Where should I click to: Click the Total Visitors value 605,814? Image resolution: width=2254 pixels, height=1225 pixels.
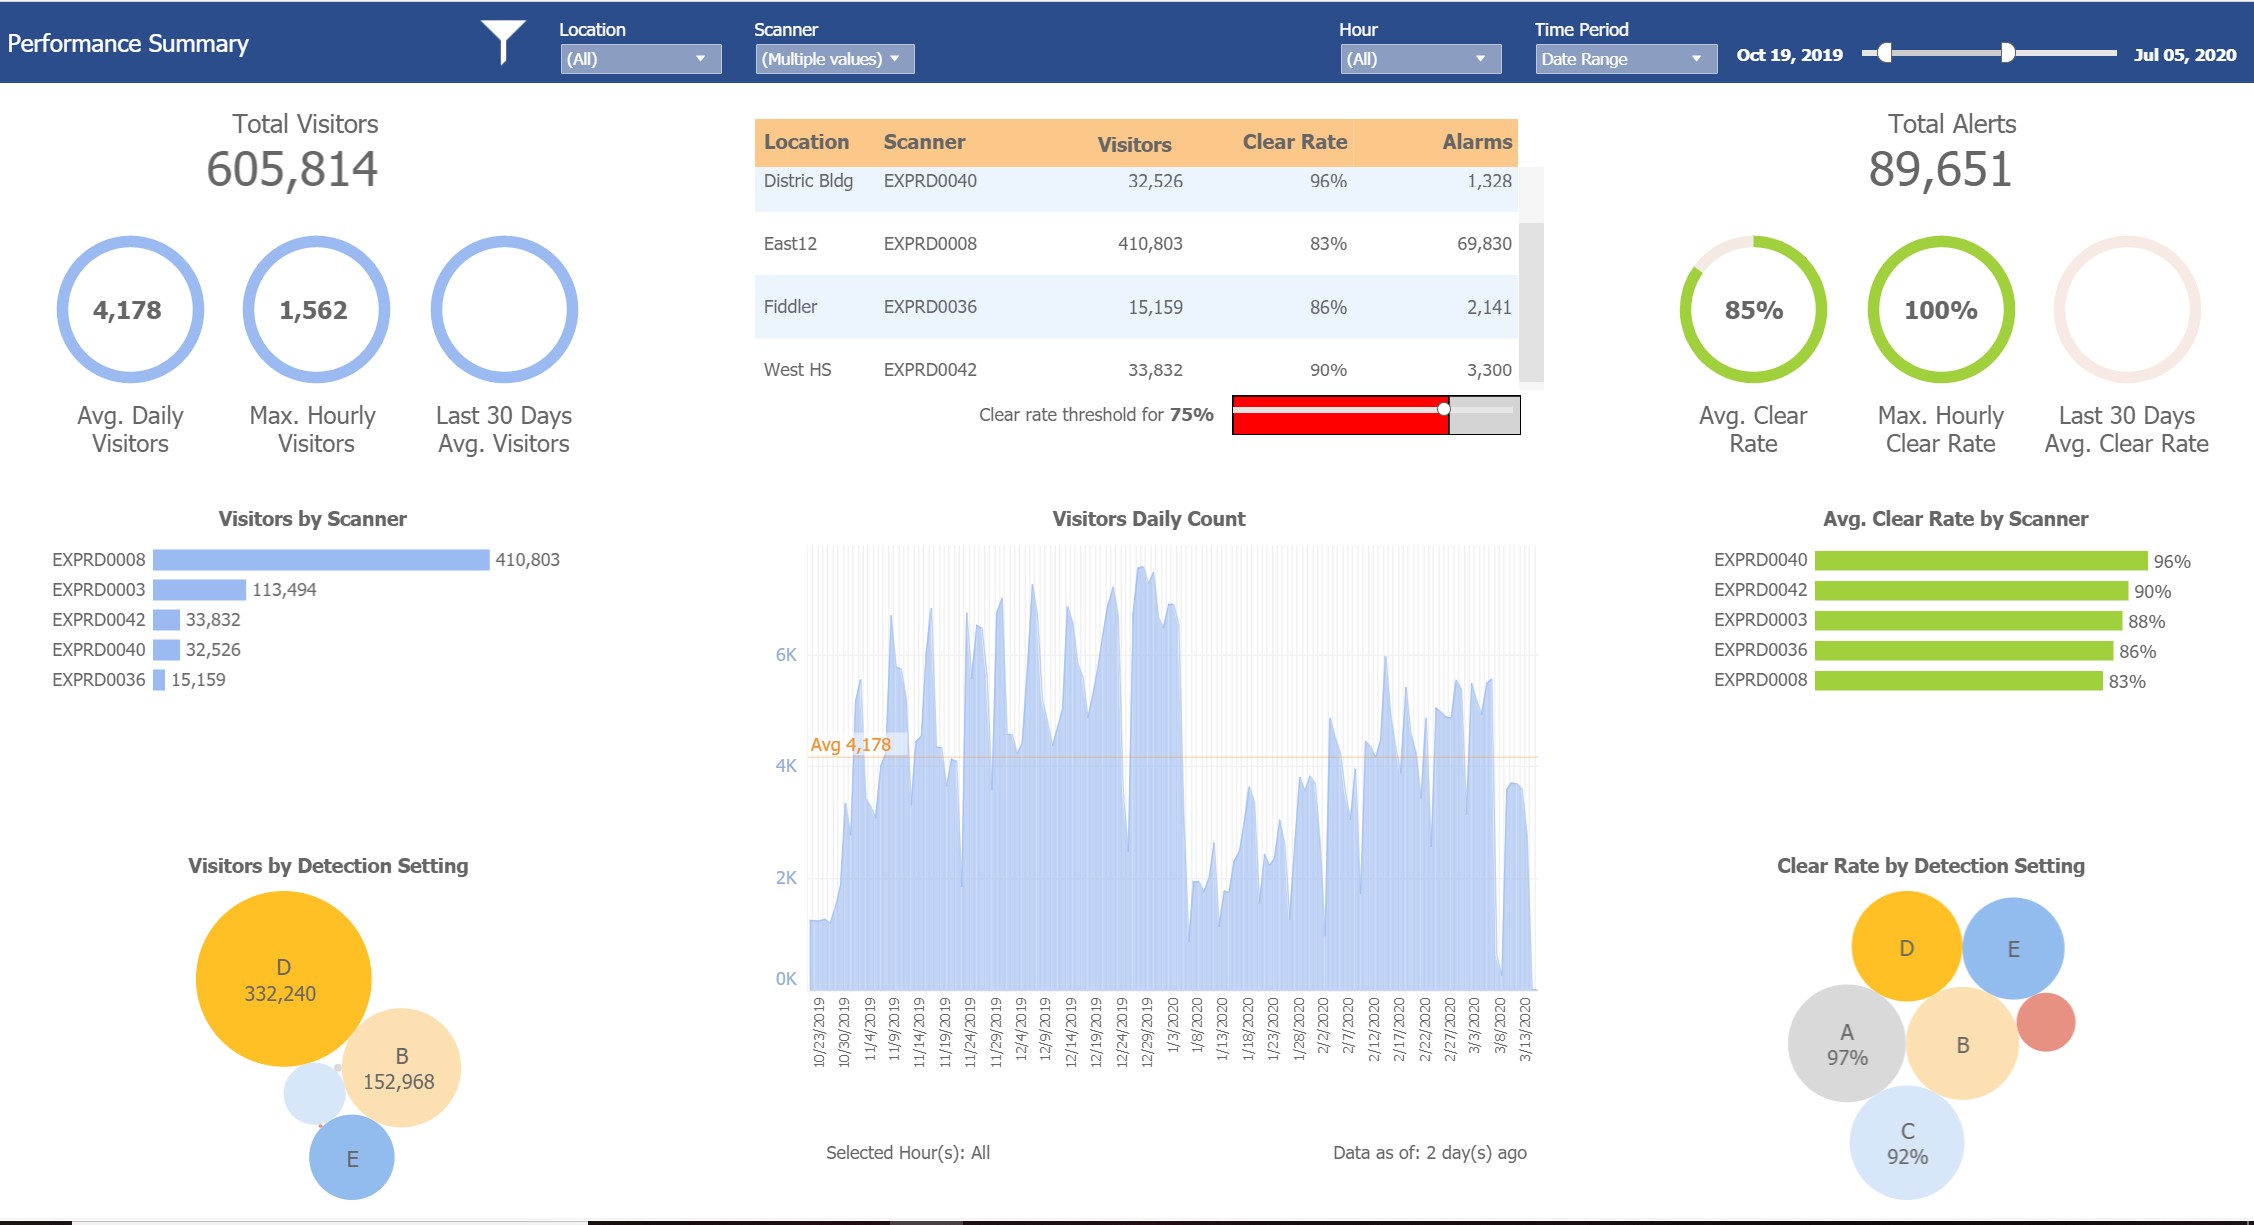coord(292,169)
